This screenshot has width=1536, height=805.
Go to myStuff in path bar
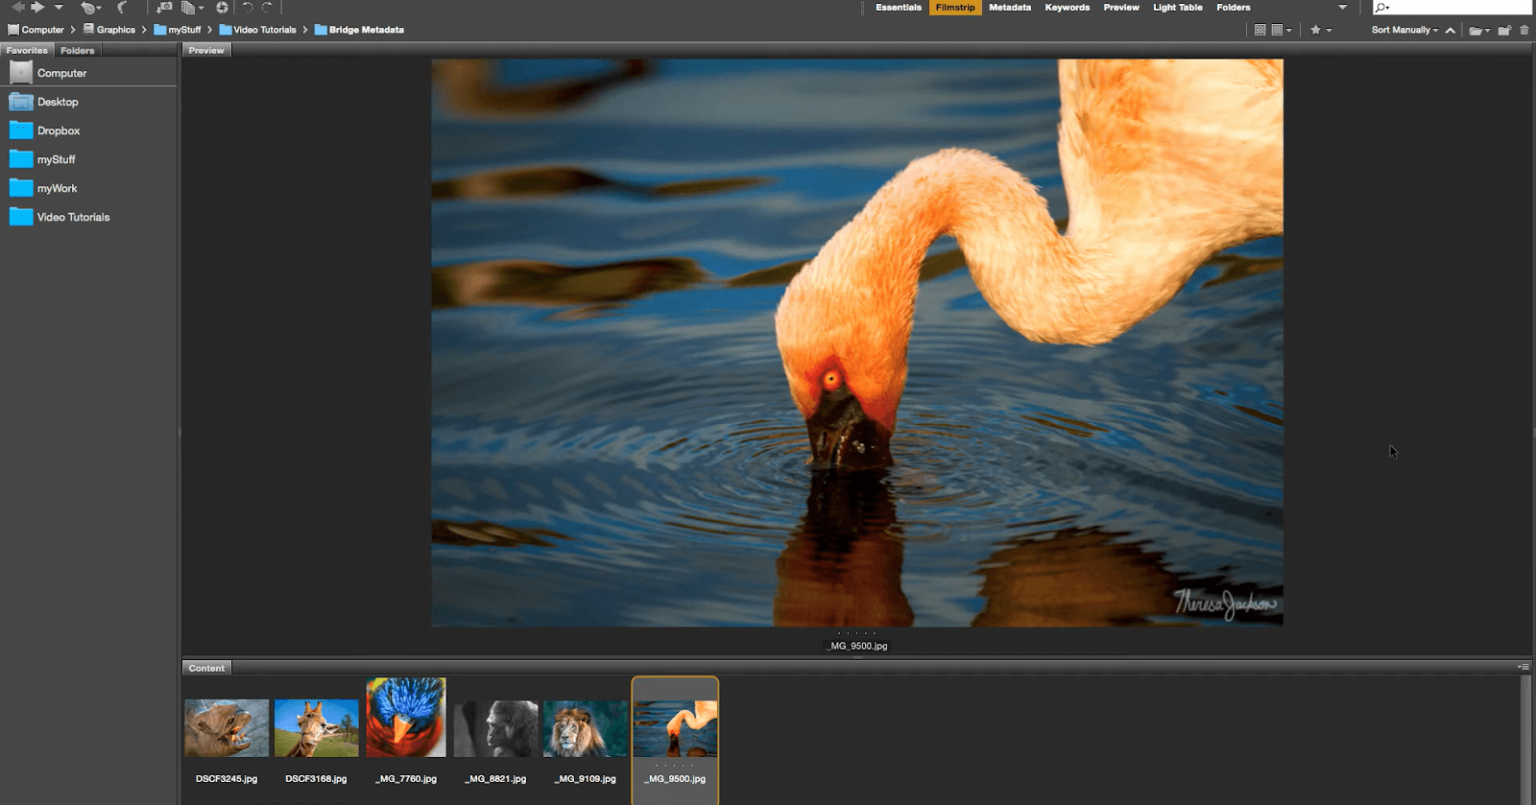184,30
